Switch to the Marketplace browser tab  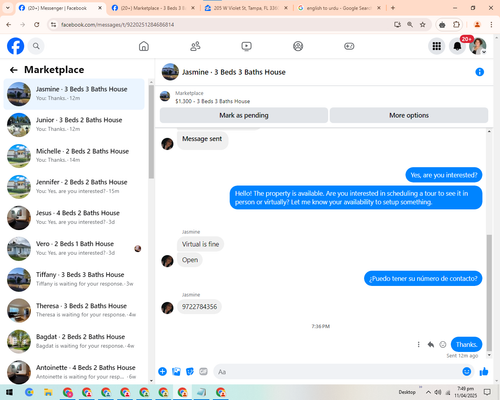(153, 8)
